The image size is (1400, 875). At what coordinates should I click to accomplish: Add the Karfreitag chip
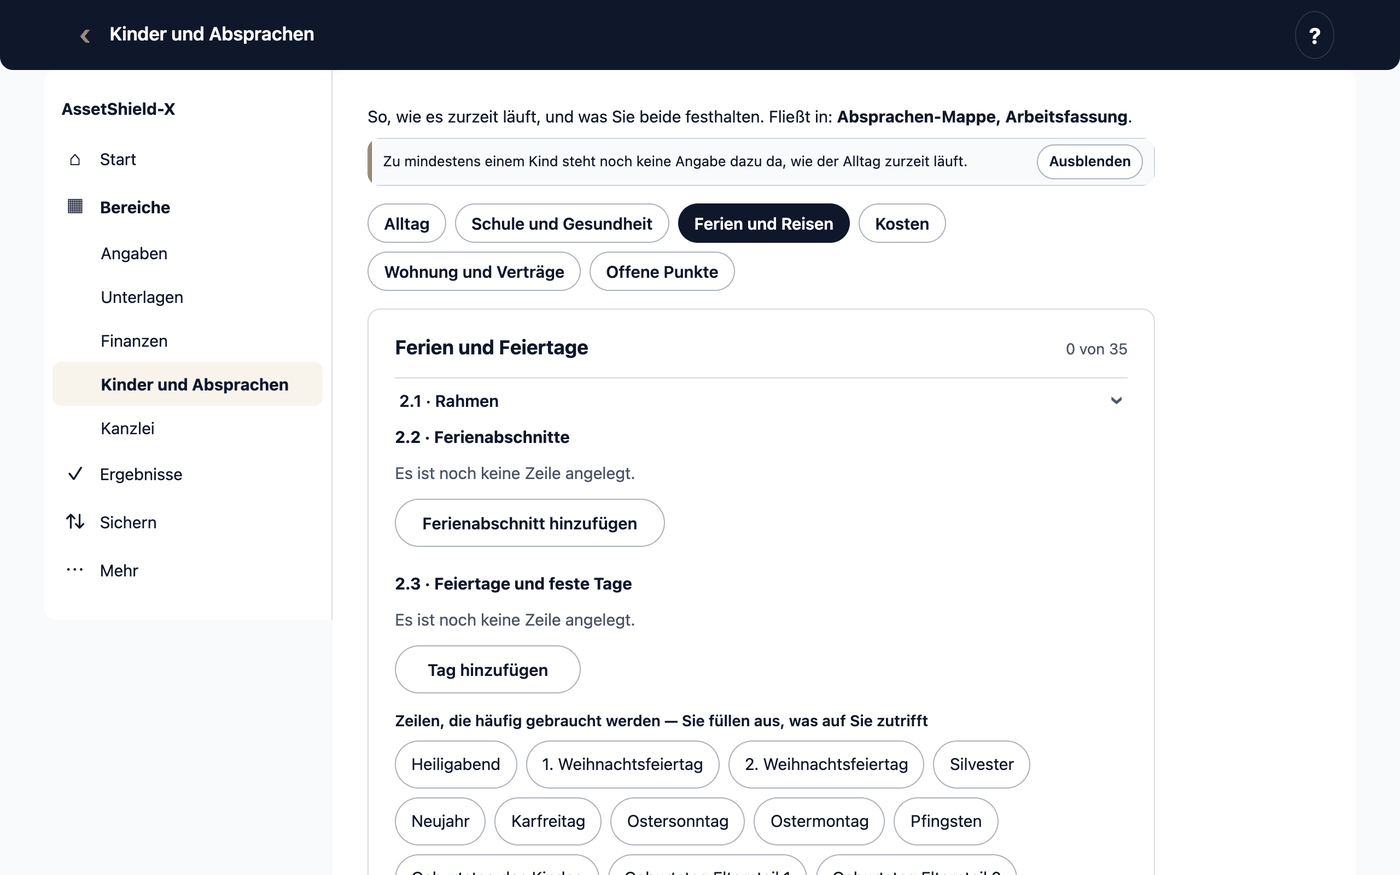tap(548, 822)
